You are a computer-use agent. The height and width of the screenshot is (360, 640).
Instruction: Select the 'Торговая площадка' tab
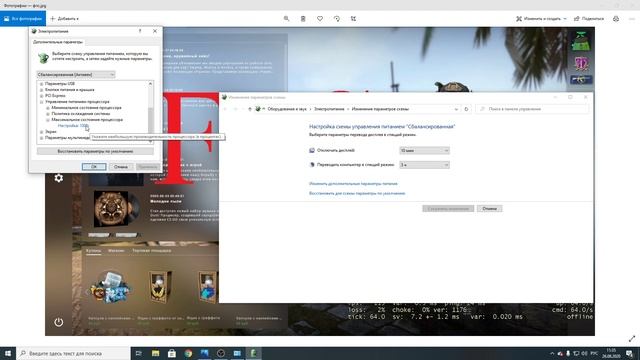click(x=151, y=251)
